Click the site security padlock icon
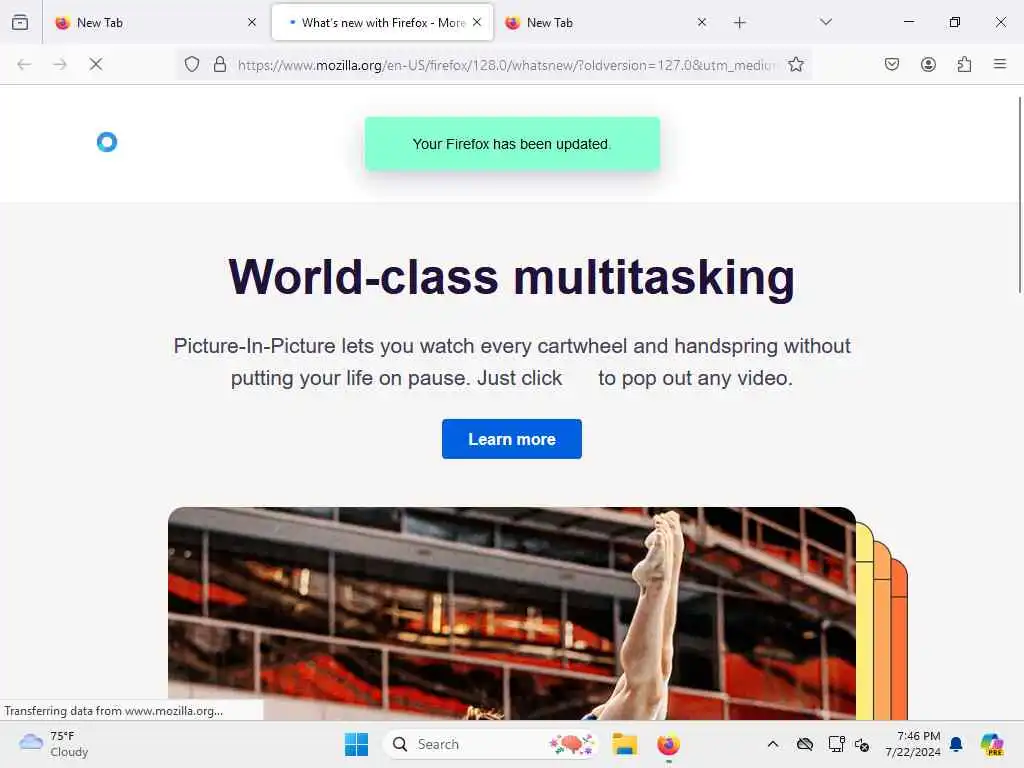 tap(220, 64)
